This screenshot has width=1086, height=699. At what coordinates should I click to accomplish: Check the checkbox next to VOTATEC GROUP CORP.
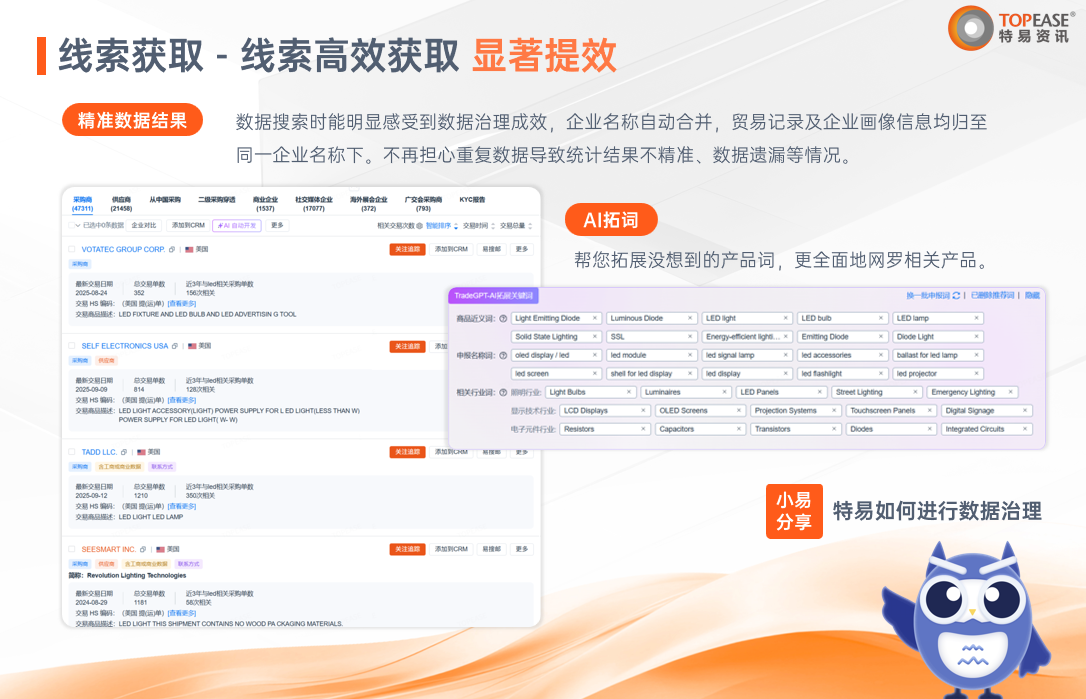pyautogui.click(x=71, y=248)
